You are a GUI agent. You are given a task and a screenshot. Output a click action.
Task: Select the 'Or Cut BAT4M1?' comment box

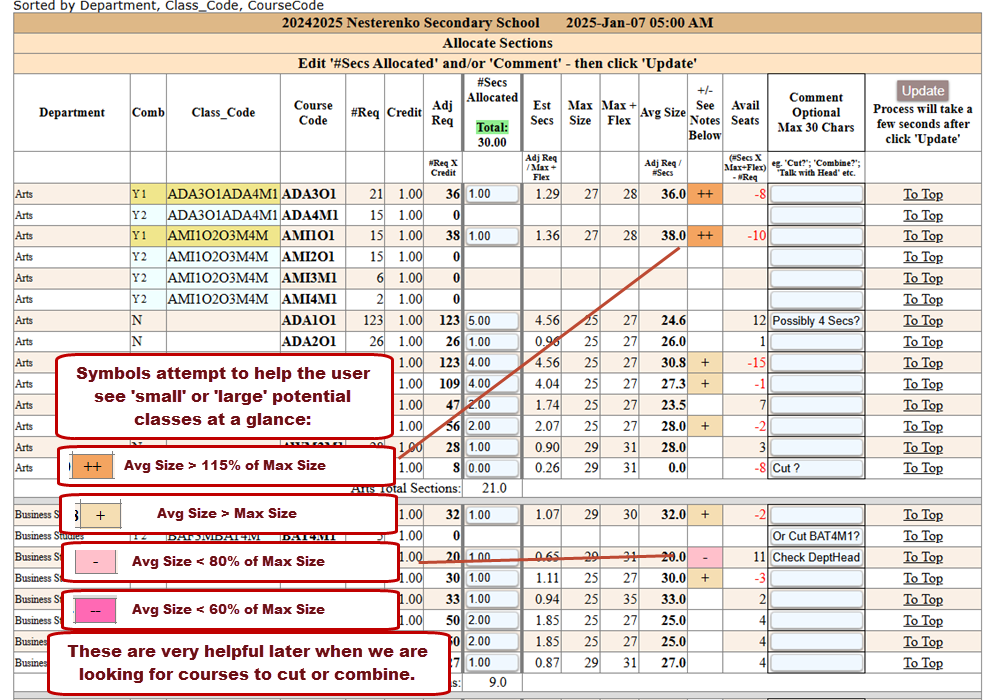tap(816, 536)
